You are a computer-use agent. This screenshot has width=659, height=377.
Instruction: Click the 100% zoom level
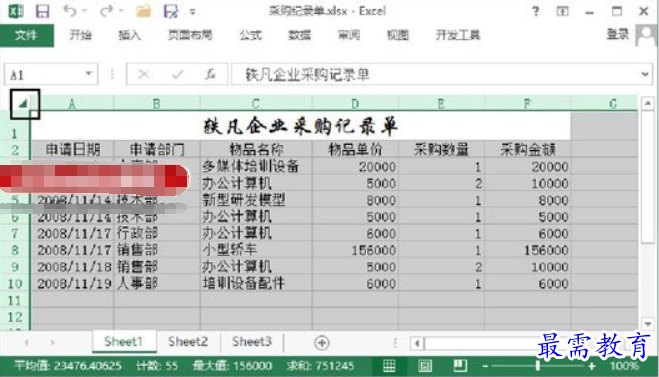coord(625,366)
